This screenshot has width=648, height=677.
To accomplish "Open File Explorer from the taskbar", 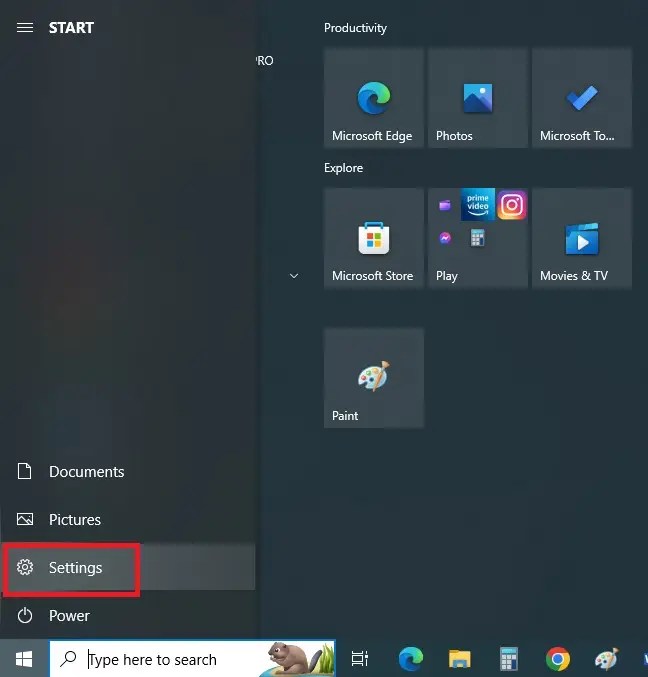I will (459, 659).
